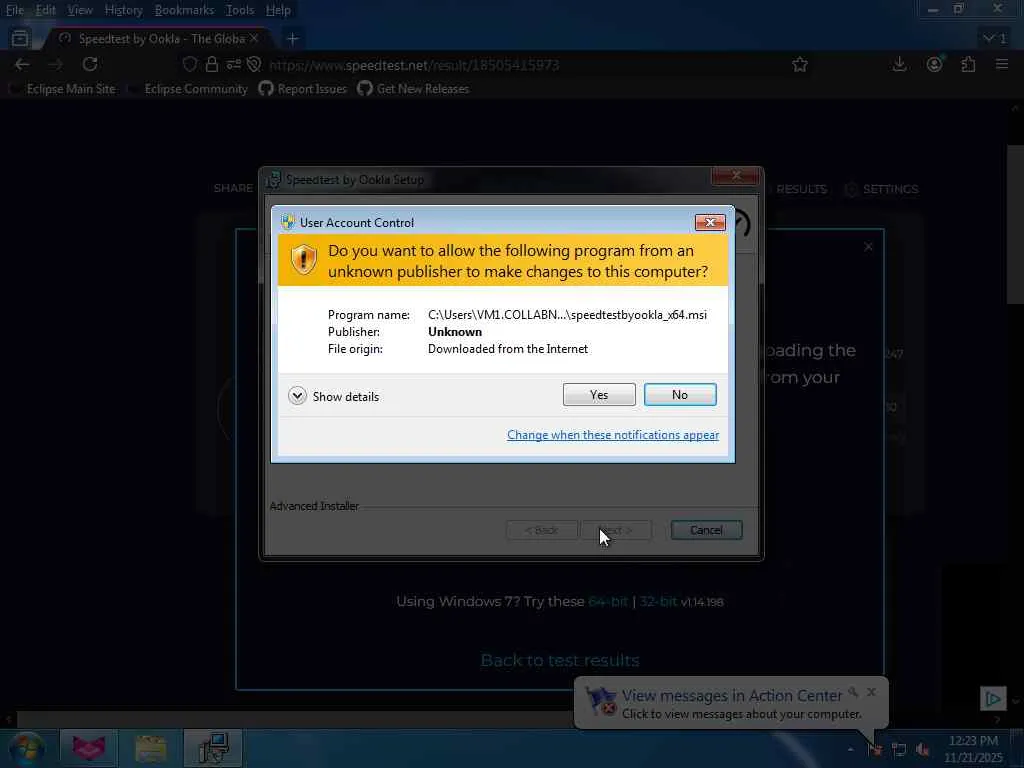Open the tab overview icon left of tabs

[20, 39]
